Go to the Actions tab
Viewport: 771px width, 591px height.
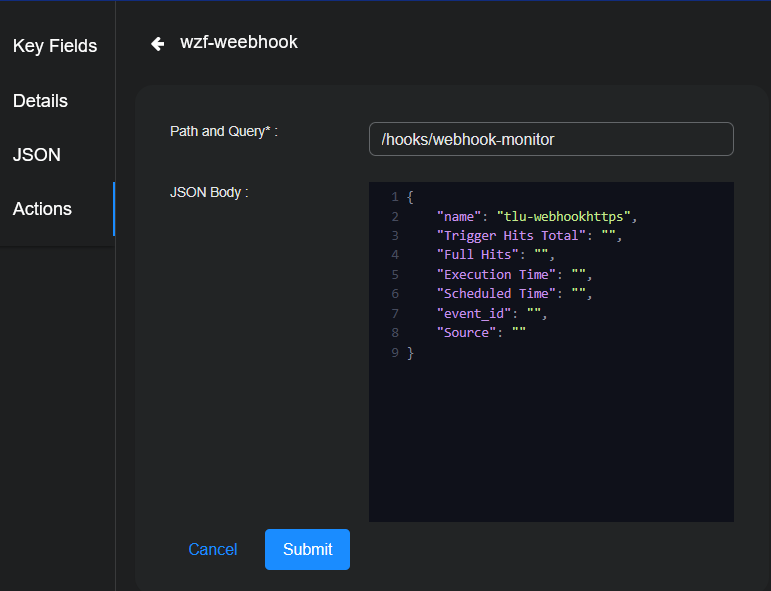click(43, 209)
